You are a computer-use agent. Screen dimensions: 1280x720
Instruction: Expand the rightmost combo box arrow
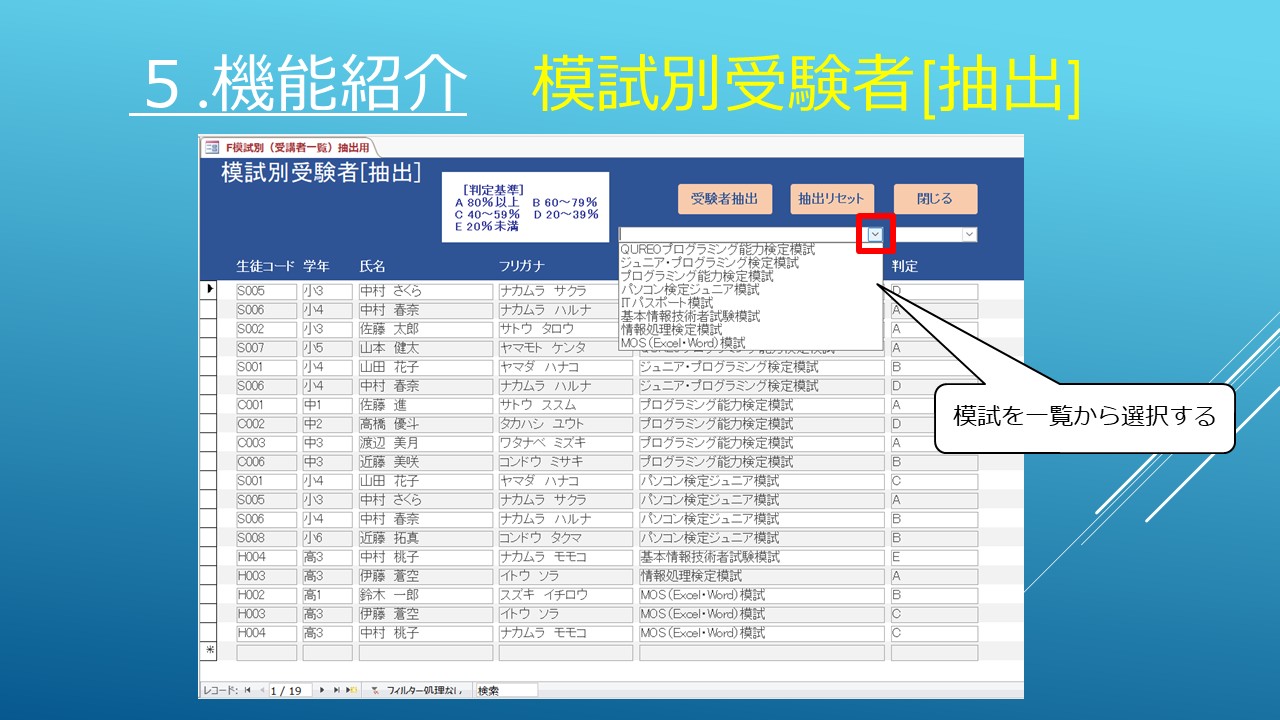[x=968, y=234]
